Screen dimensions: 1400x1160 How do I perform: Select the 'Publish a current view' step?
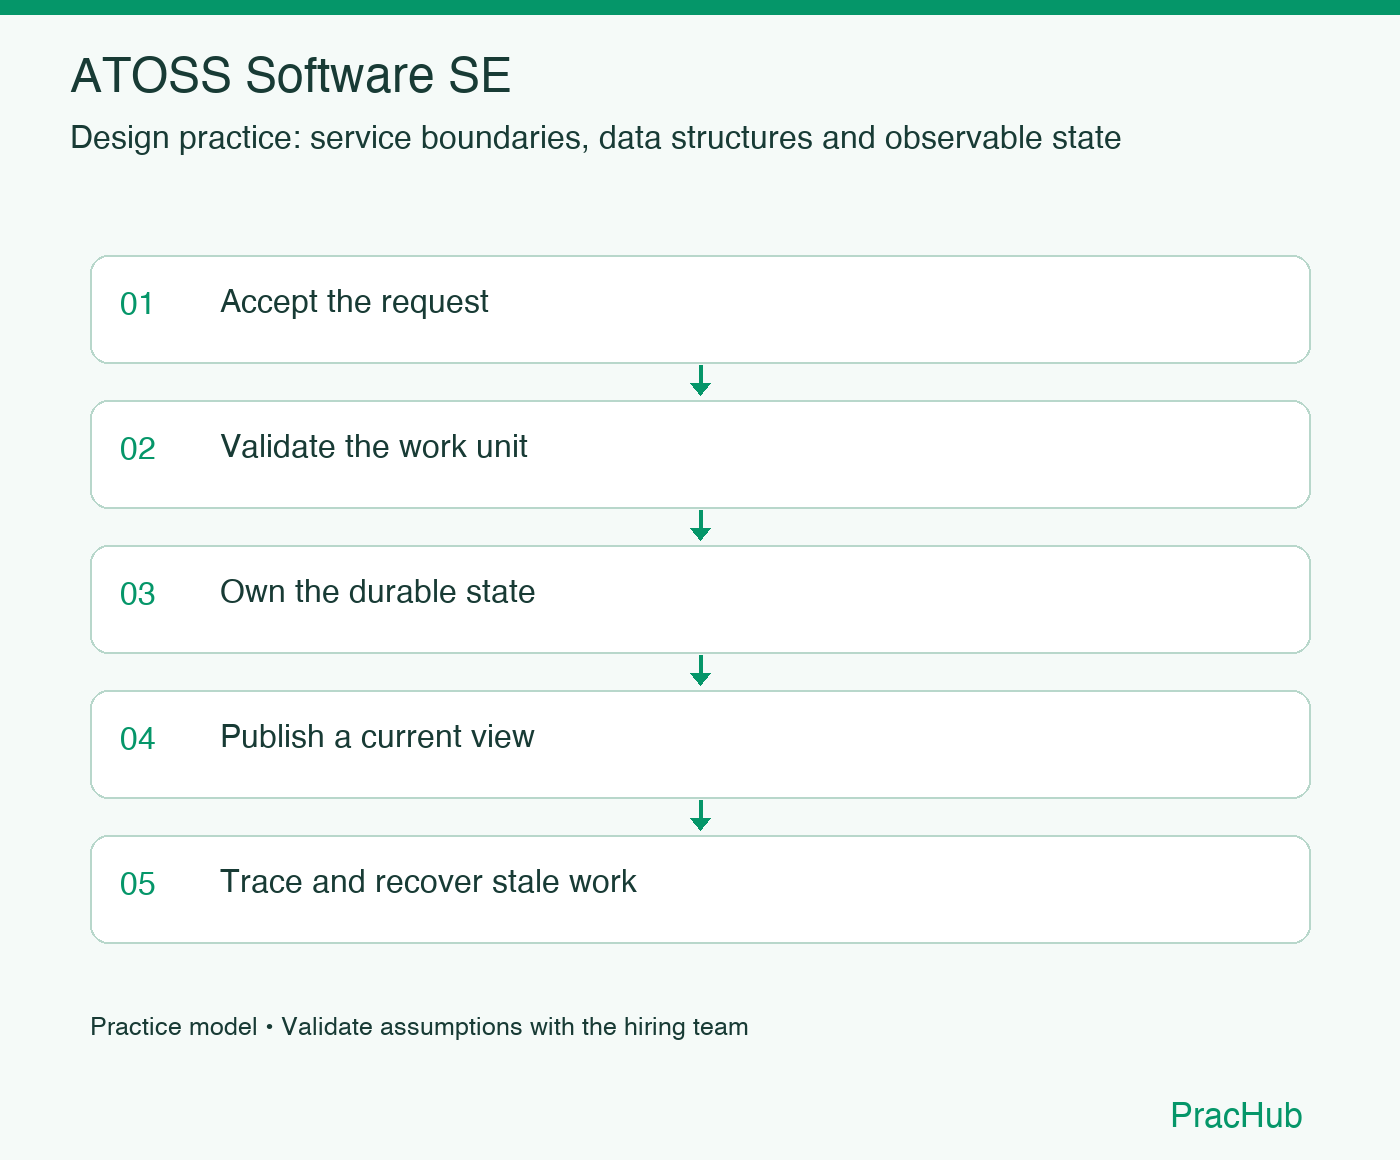700,745
